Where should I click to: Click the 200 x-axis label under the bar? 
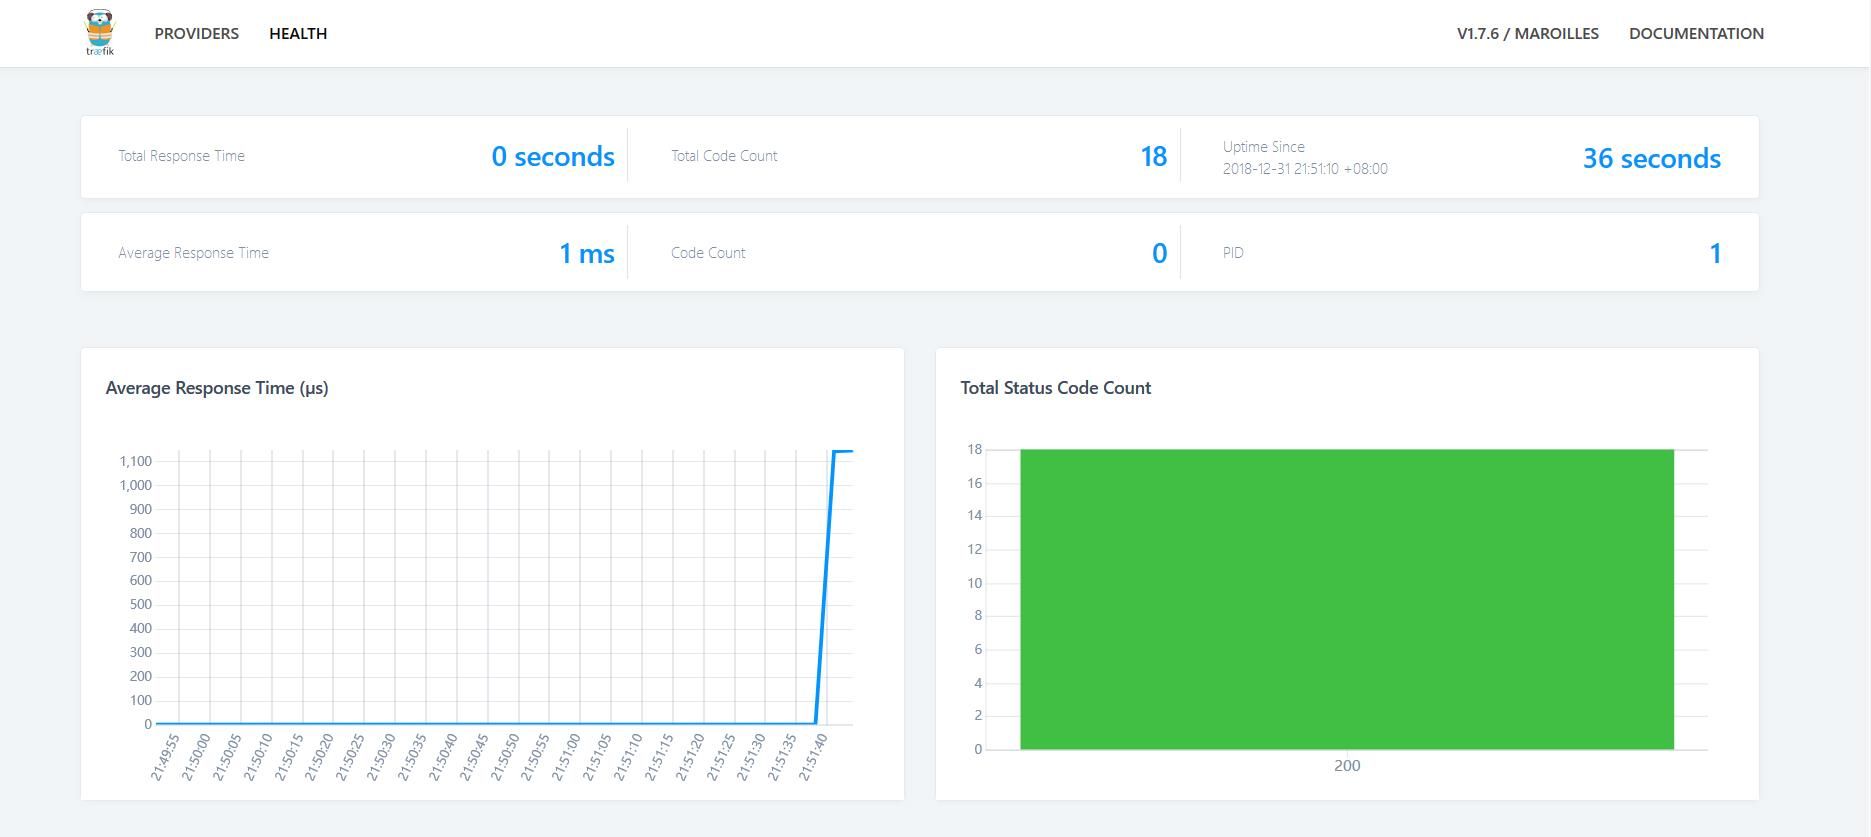point(1347,765)
